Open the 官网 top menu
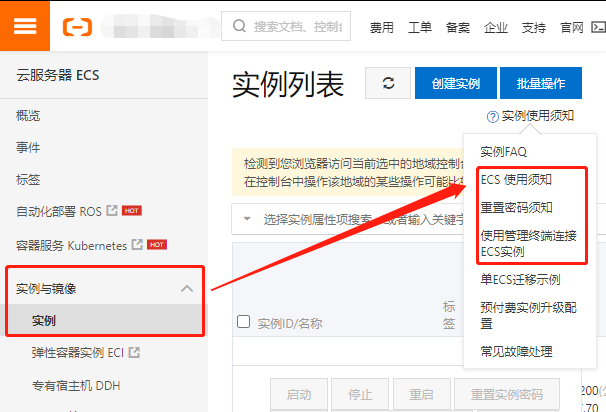The image size is (606, 412). [x=572, y=27]
